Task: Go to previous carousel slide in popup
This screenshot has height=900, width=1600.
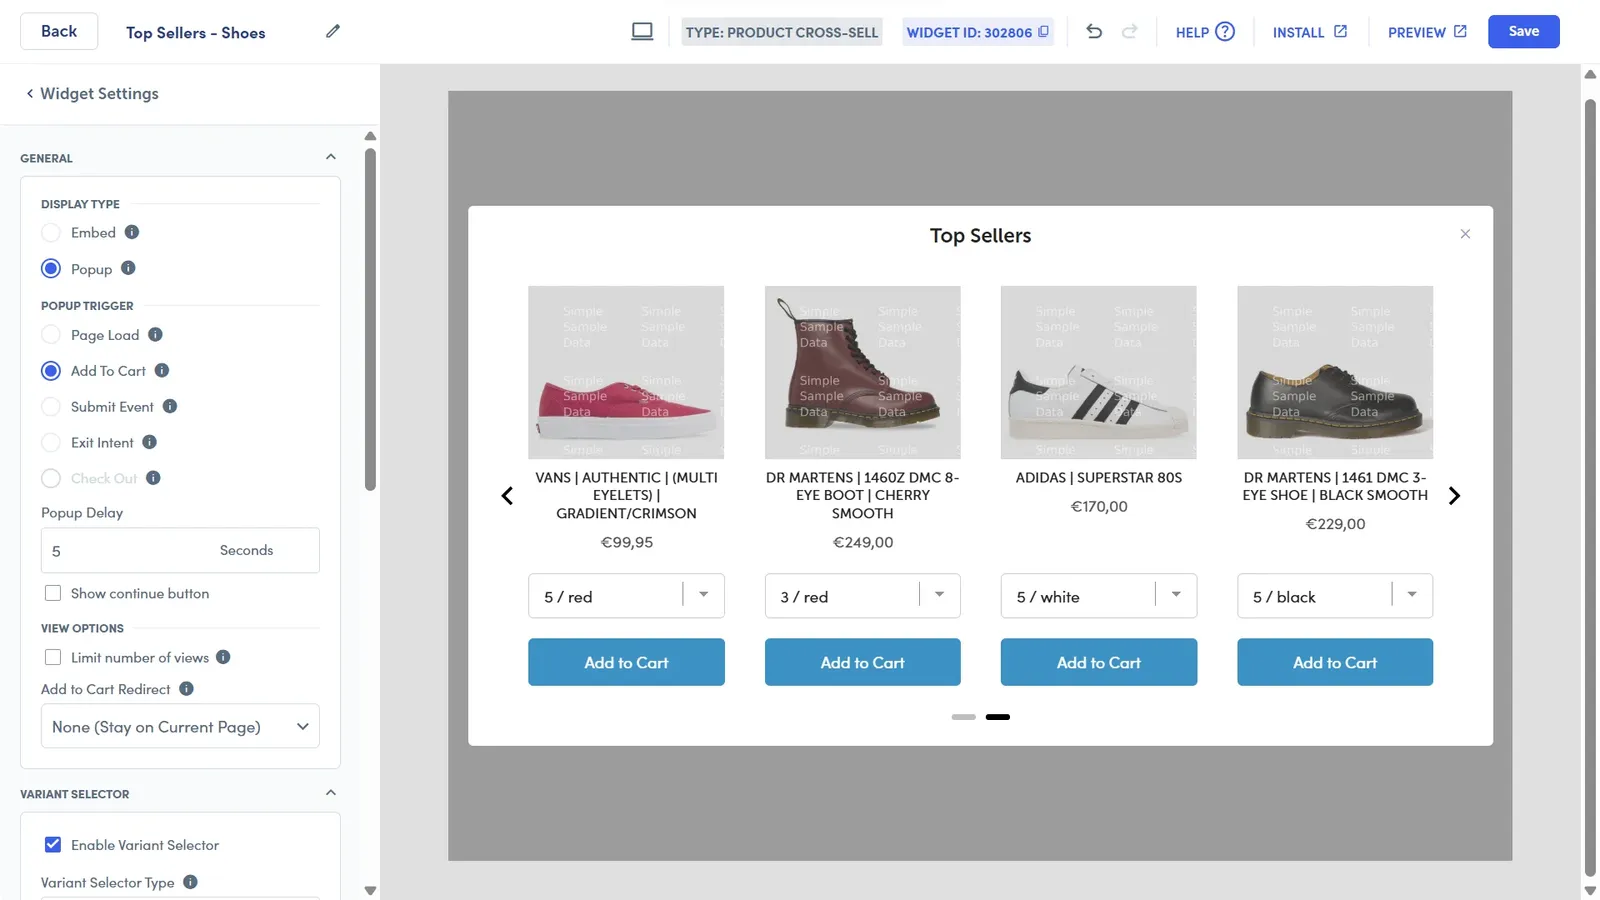Action: (507, 496)
